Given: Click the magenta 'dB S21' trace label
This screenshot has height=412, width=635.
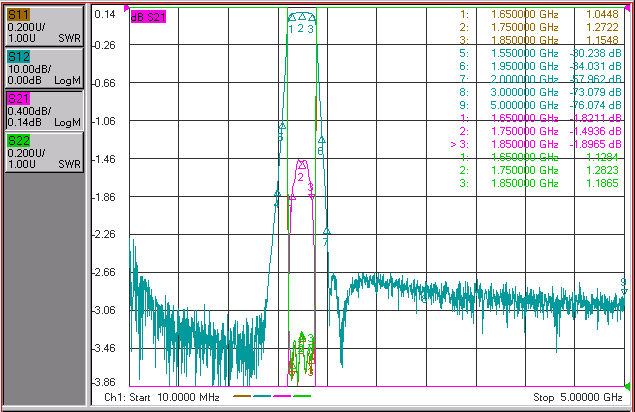Looking at the screenshot, I should pyautogui.click(x=148, y=17).
